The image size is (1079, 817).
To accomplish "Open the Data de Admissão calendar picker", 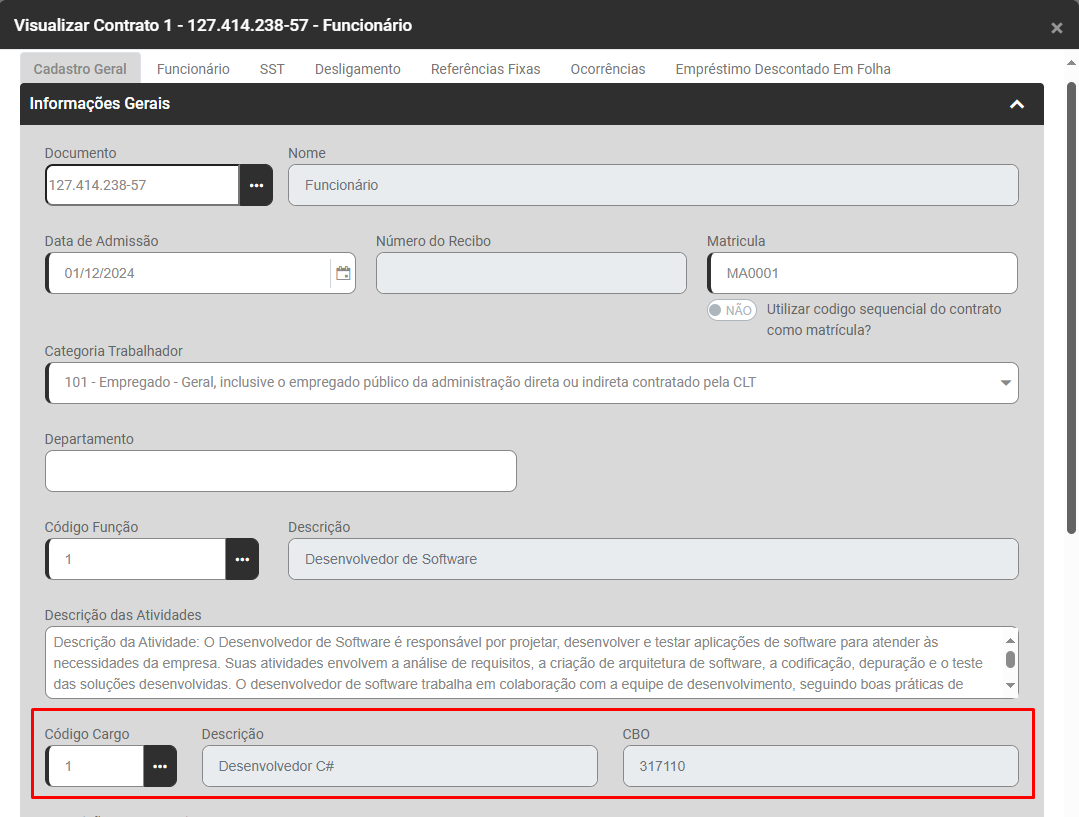I will pos(343,273).
